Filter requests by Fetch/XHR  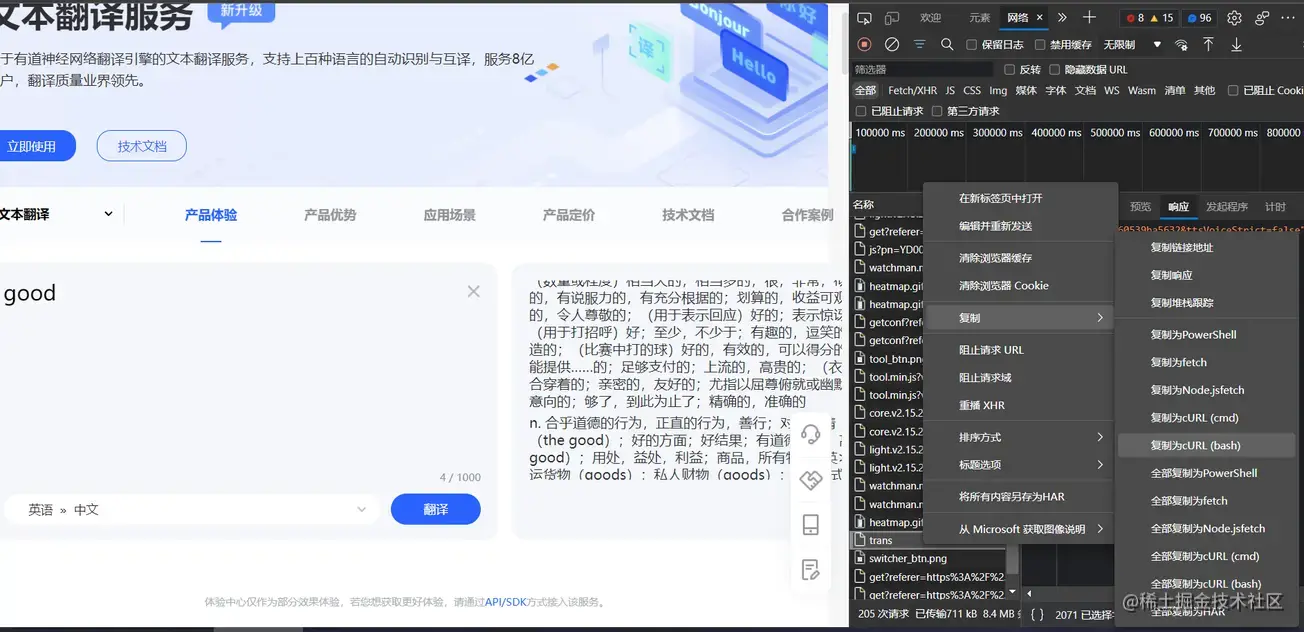[x=912, y=91]
